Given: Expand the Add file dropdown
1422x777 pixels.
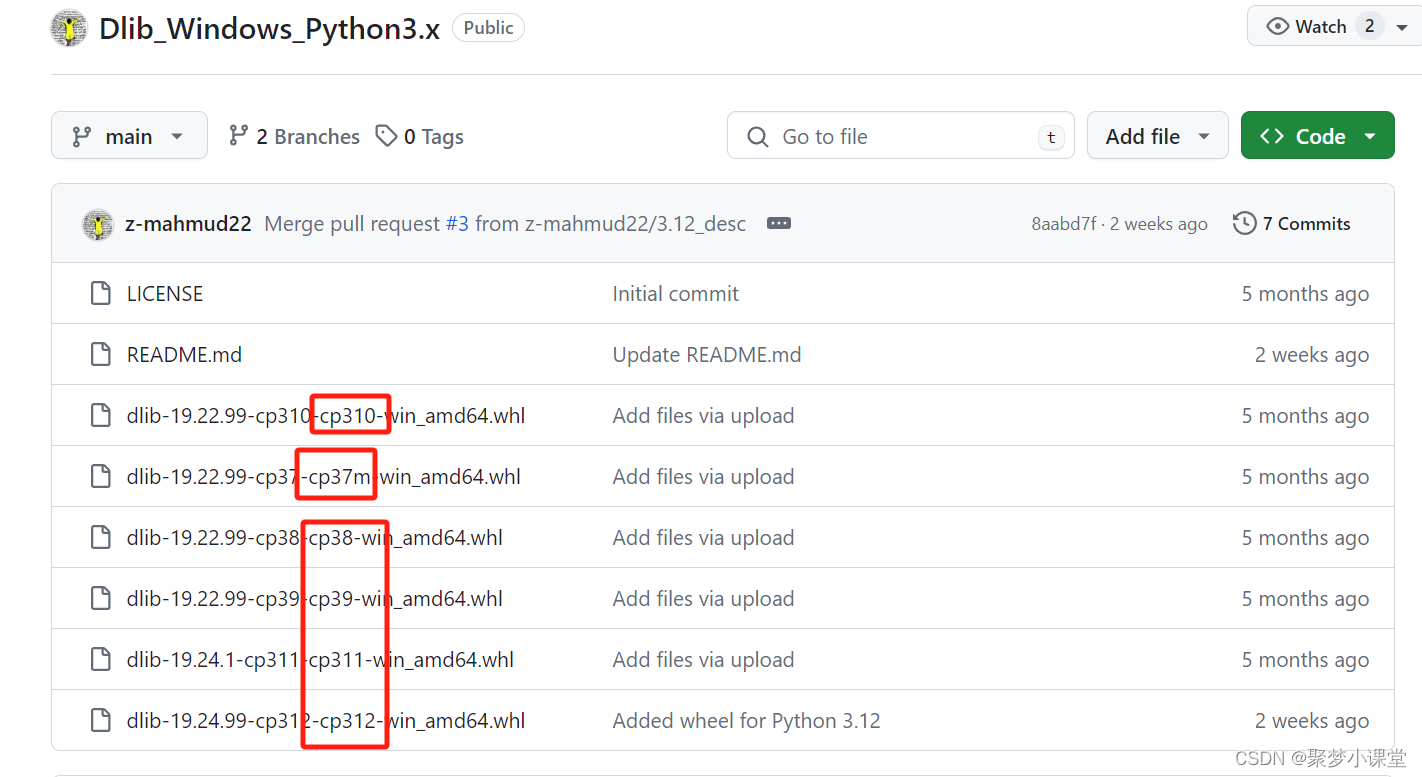Looking at the screenshot, I should pos(1157,135).
